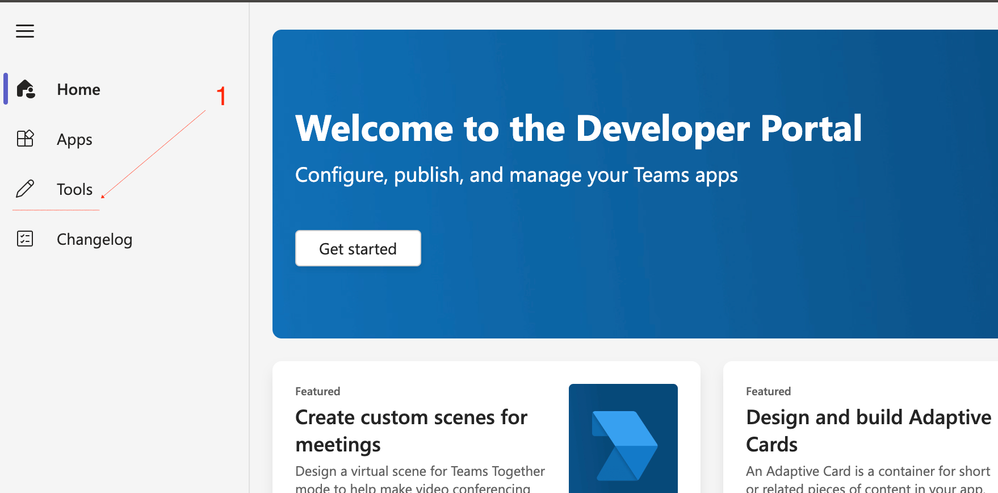Screen dimensions: 998x493
Task: Click the Tools pencil icon
Action: coord(26,189)
